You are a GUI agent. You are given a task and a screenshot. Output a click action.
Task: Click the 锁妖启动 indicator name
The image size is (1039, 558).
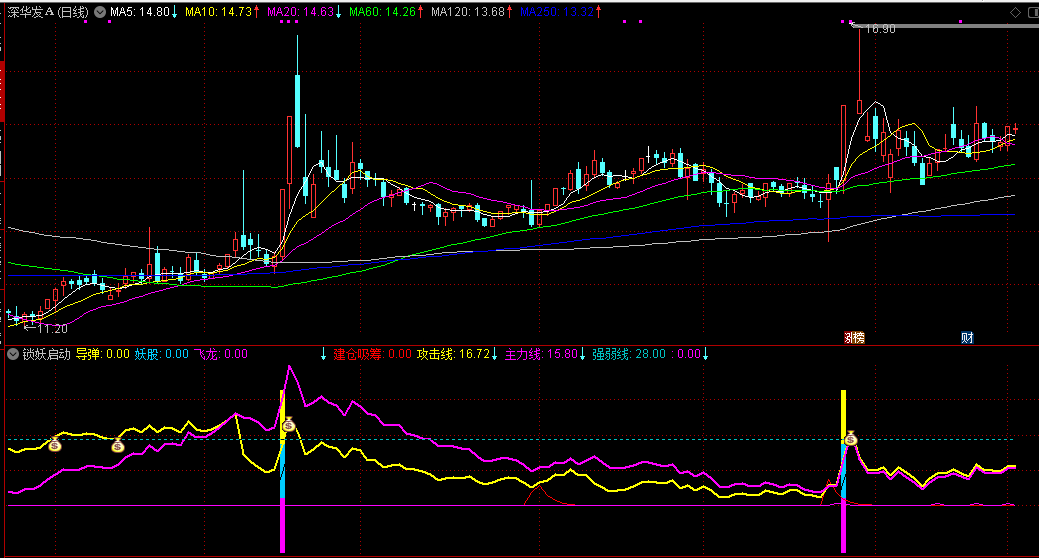[x=46, y=355]
